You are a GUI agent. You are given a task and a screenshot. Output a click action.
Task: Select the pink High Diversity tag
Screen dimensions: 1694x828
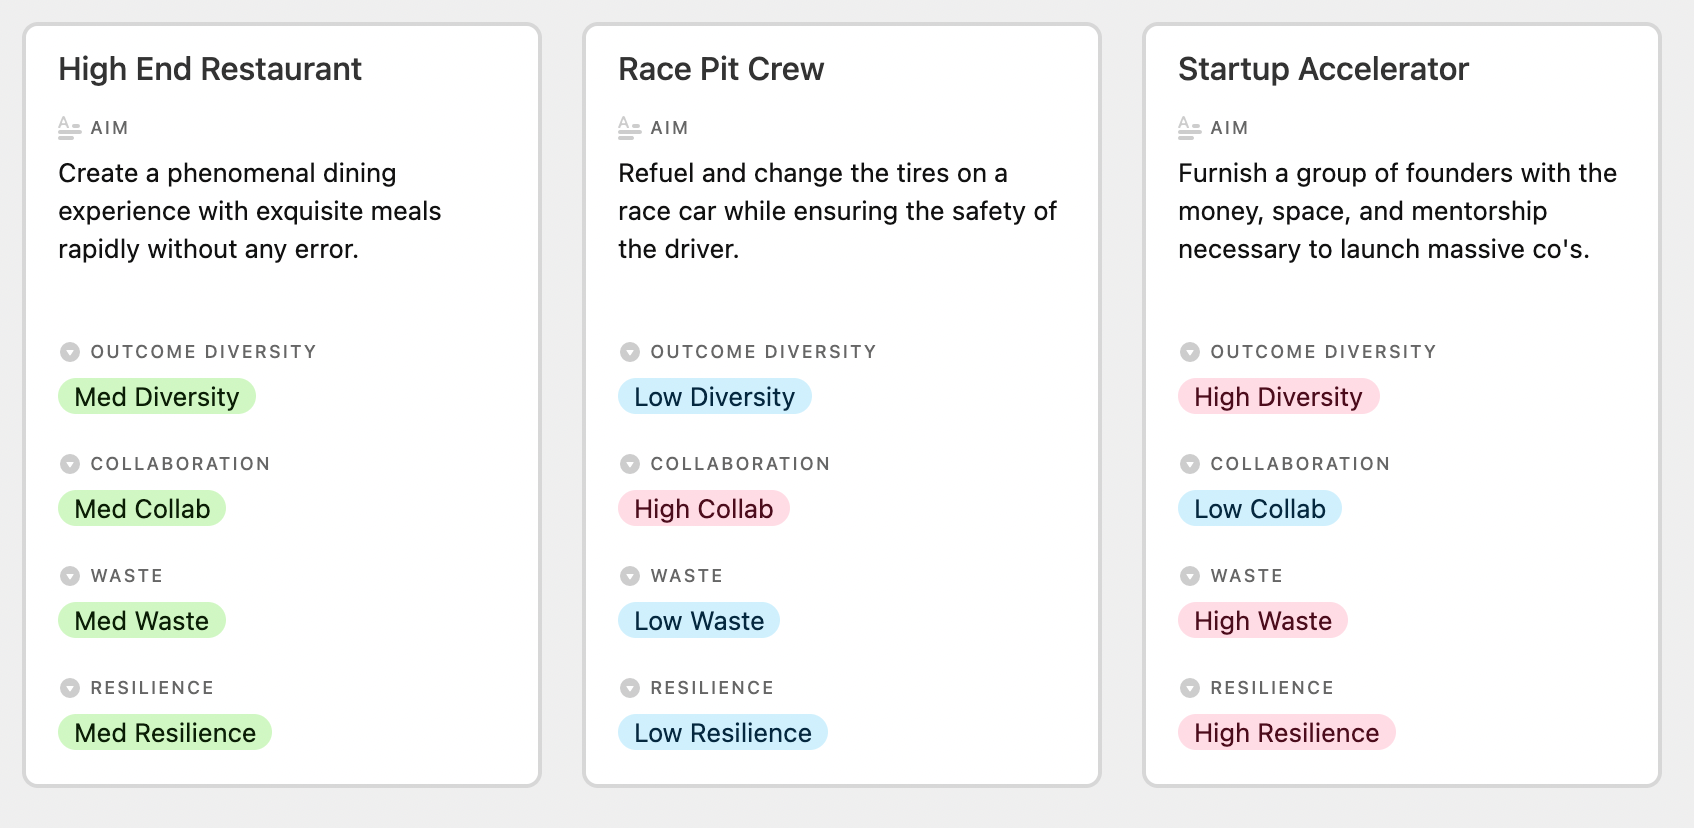click(x=1279, y=397)
